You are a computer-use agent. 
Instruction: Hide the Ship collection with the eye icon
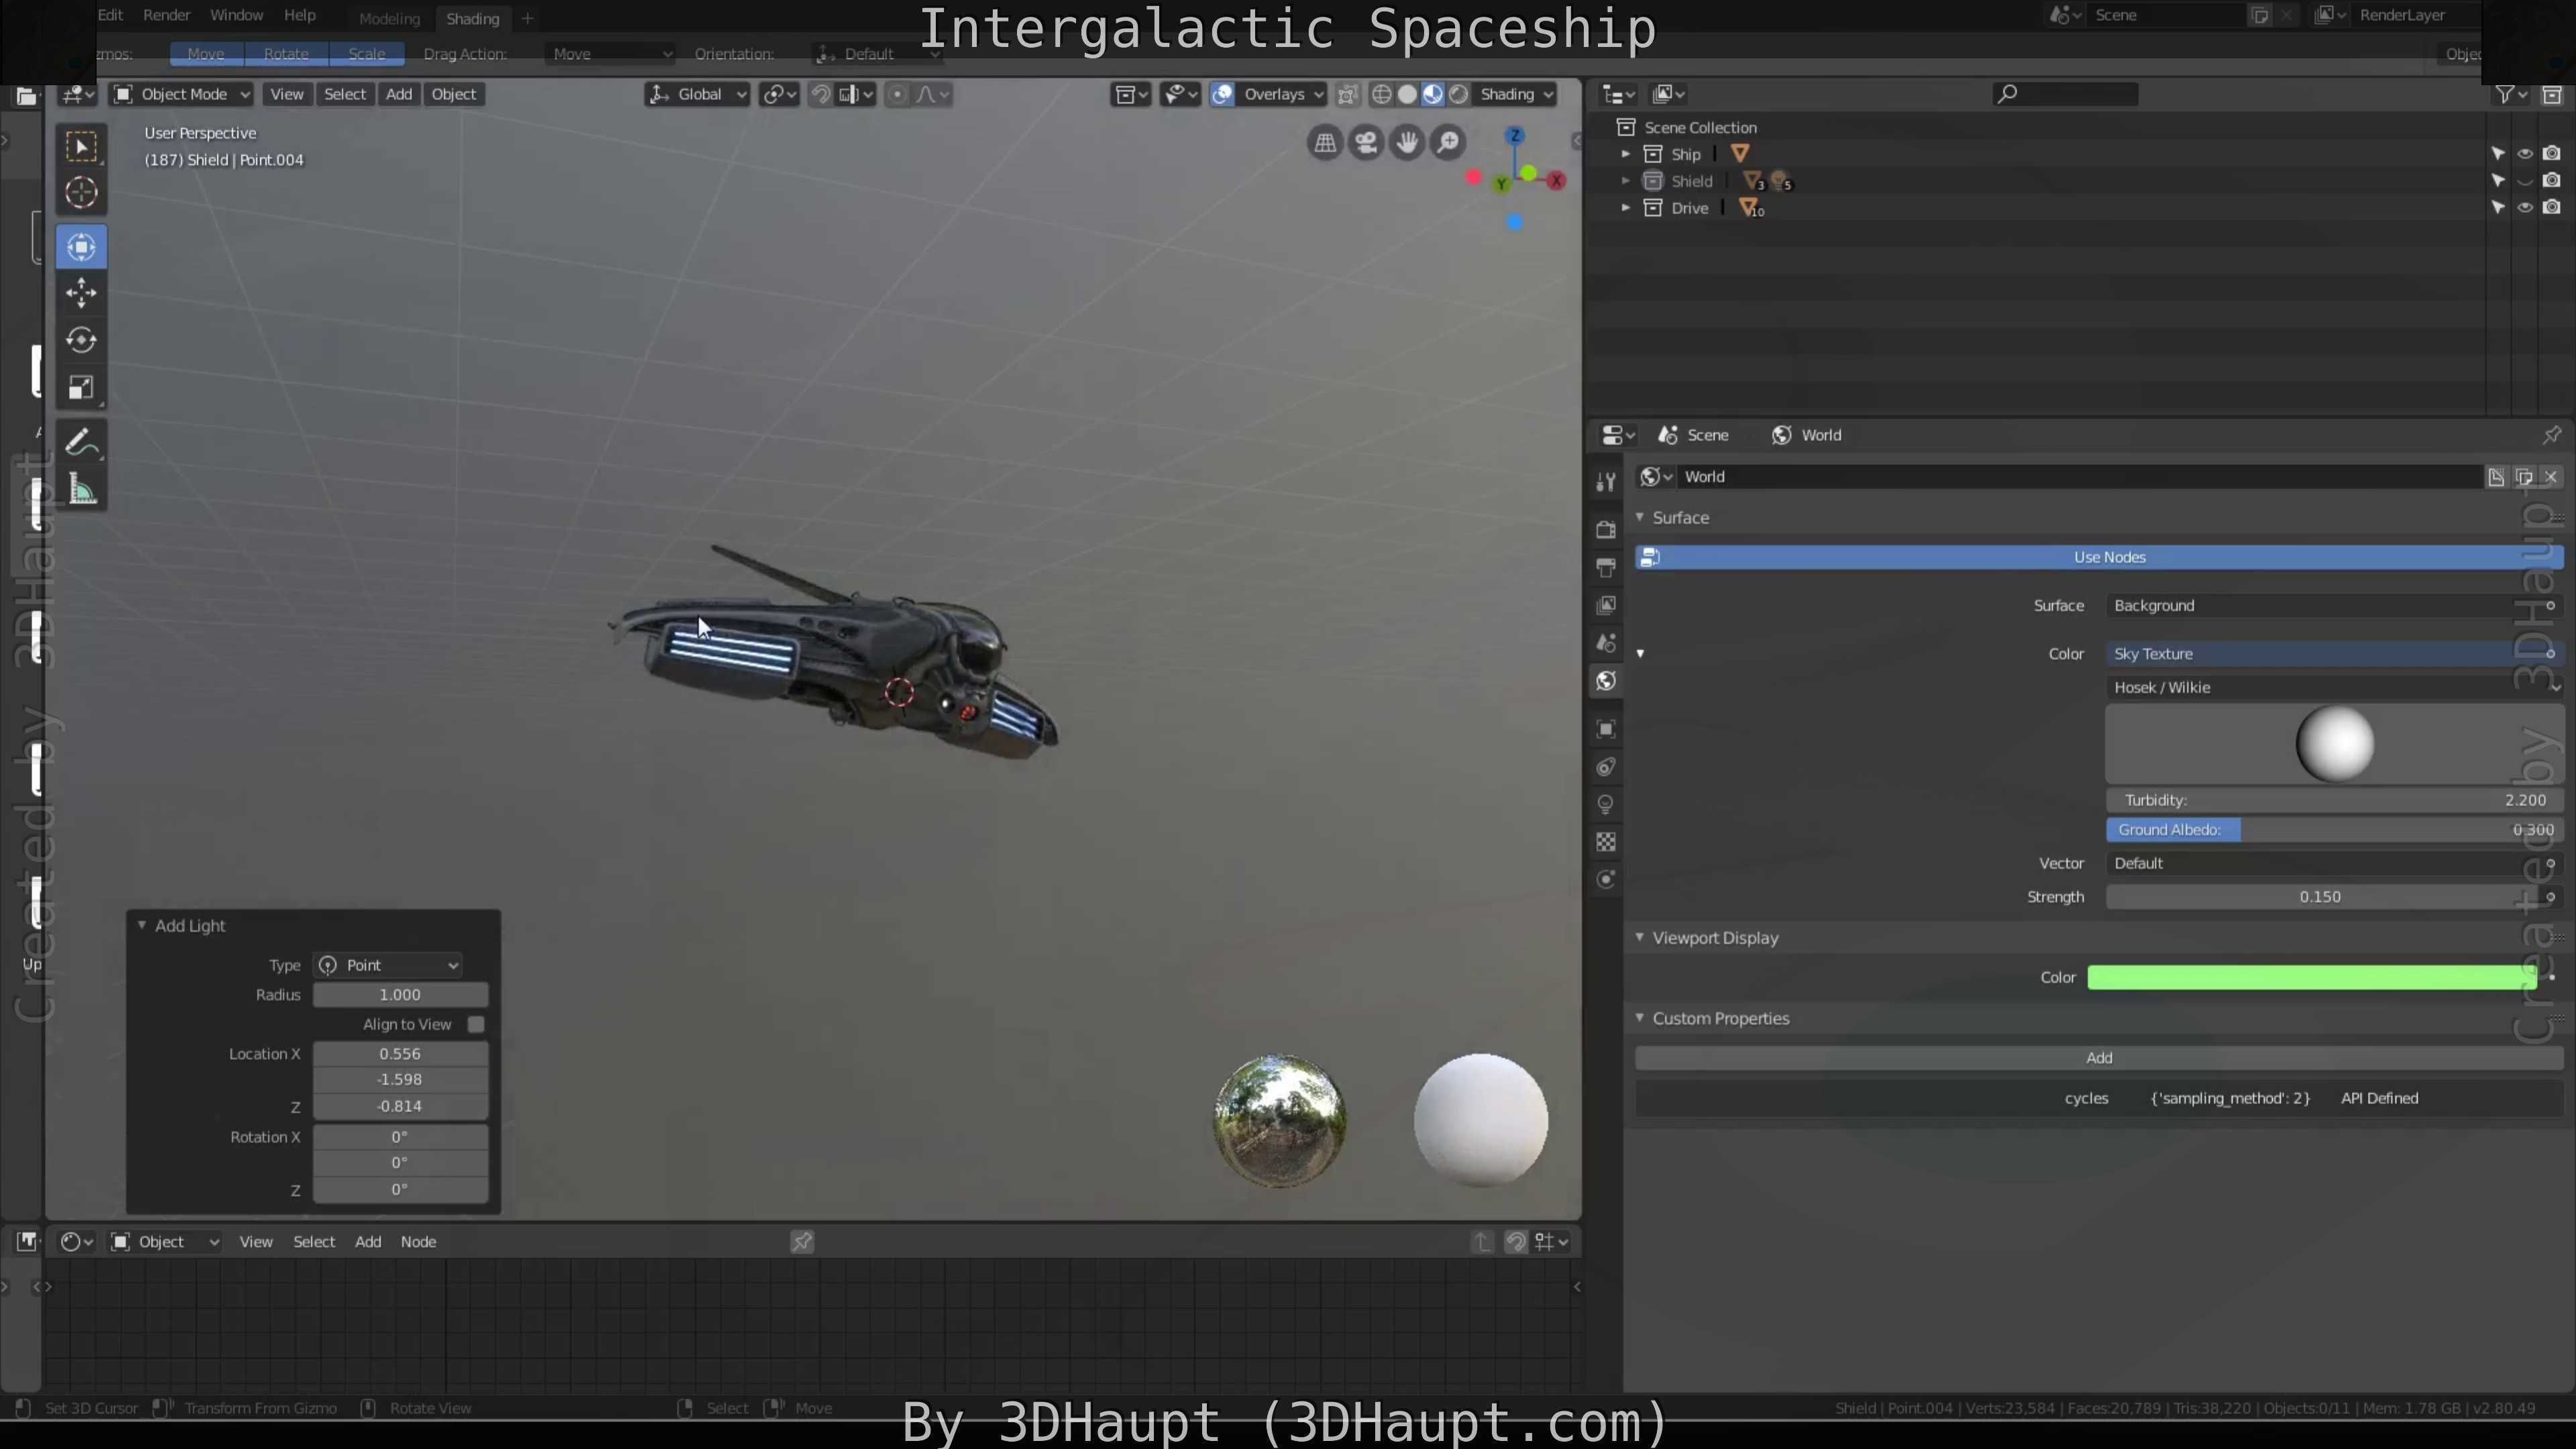(x=2524, y=154)
